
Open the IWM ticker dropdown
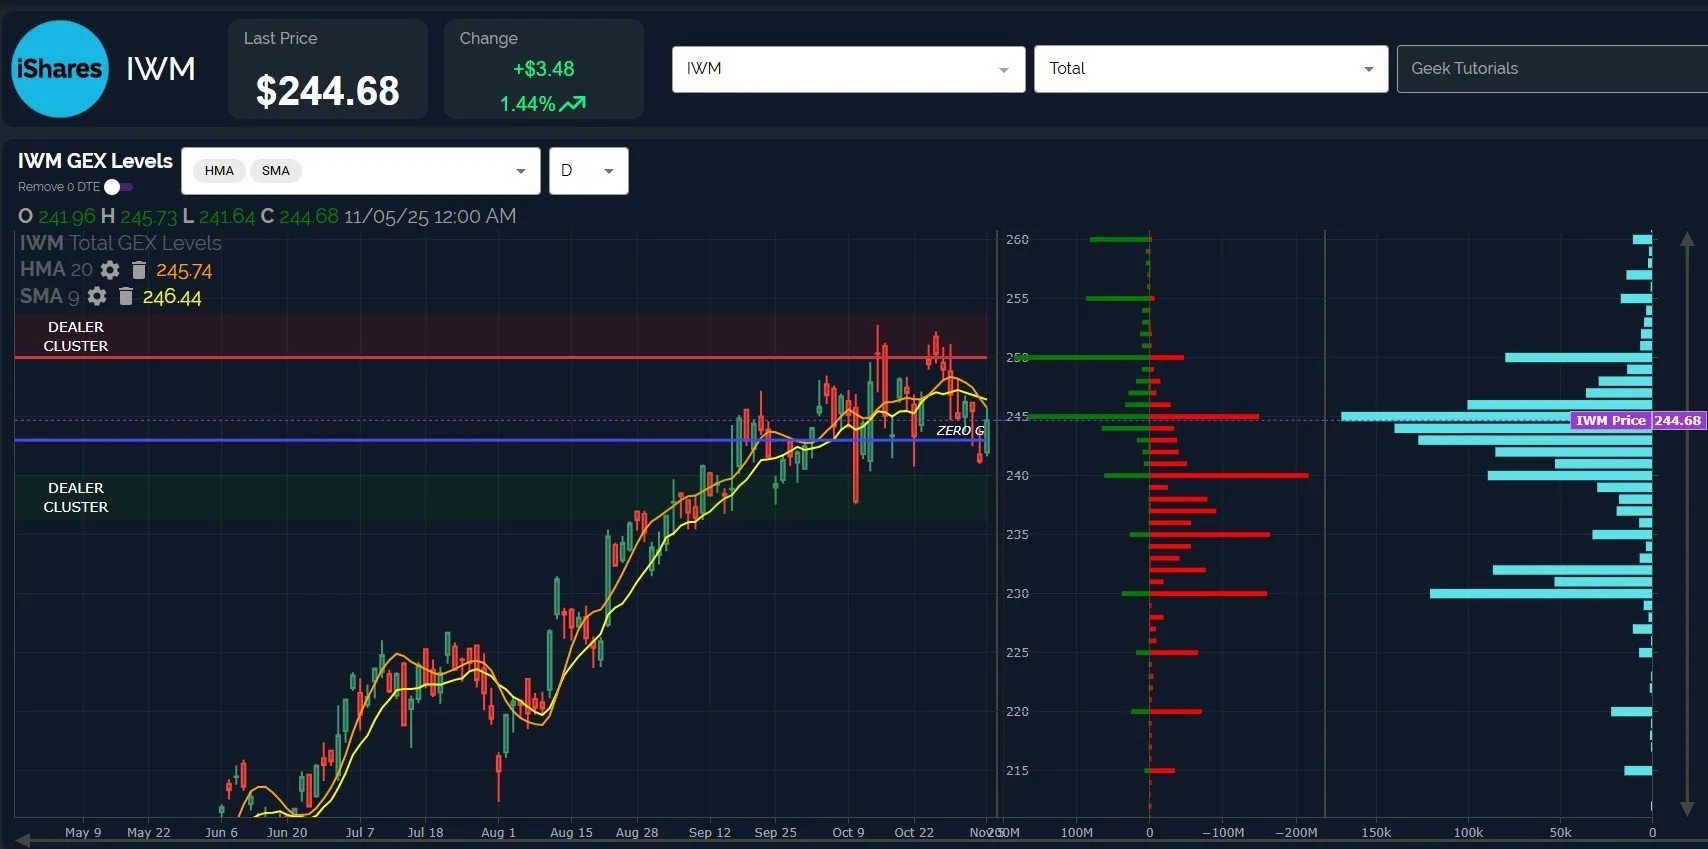(848, 69)
